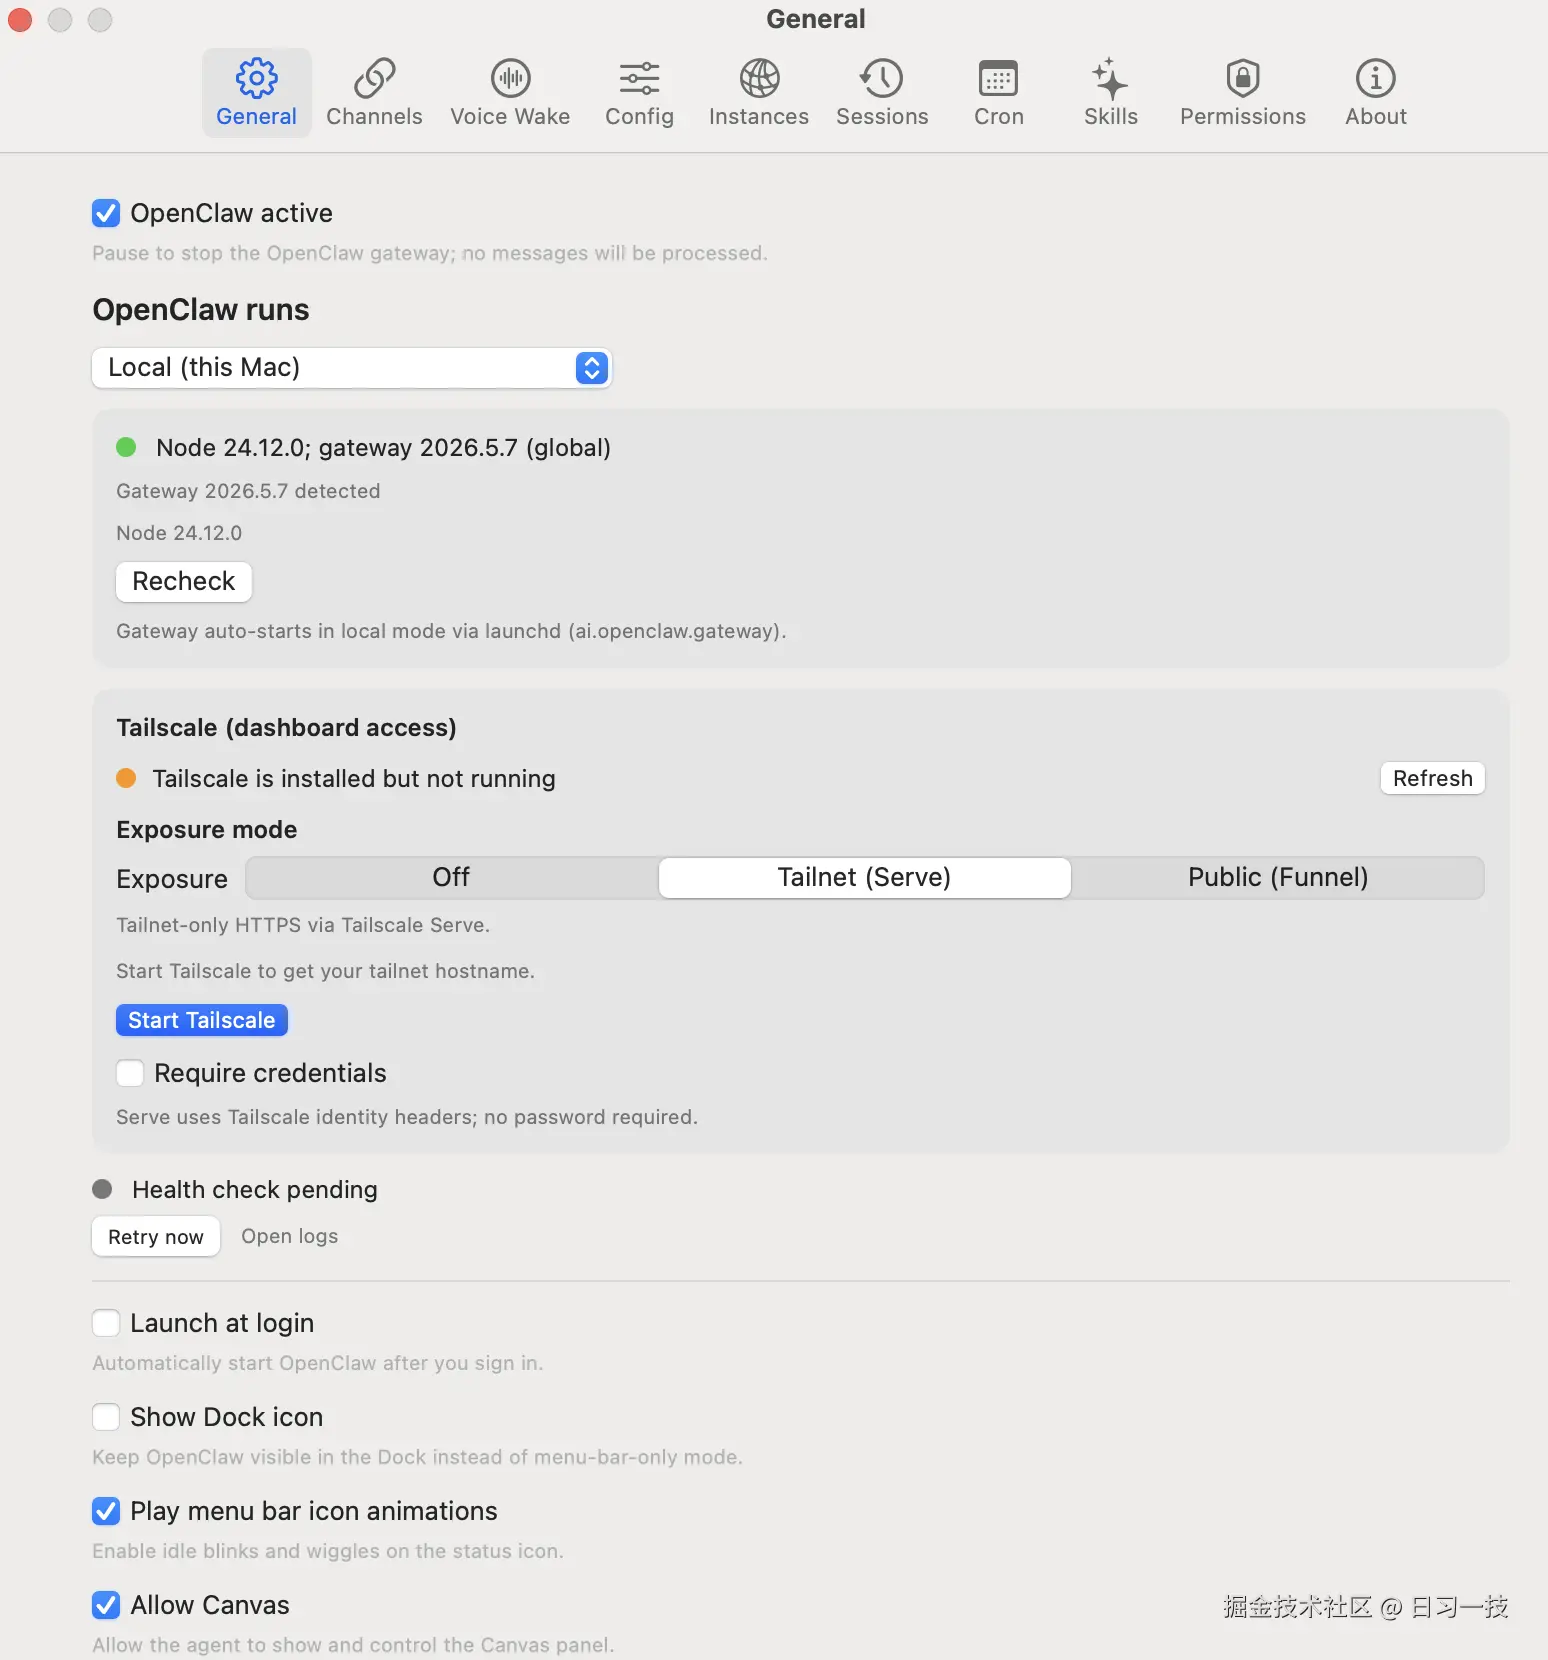Open logs link next to Retry now
The height and width of the screenshot is (1660, 1548).
290,1237
